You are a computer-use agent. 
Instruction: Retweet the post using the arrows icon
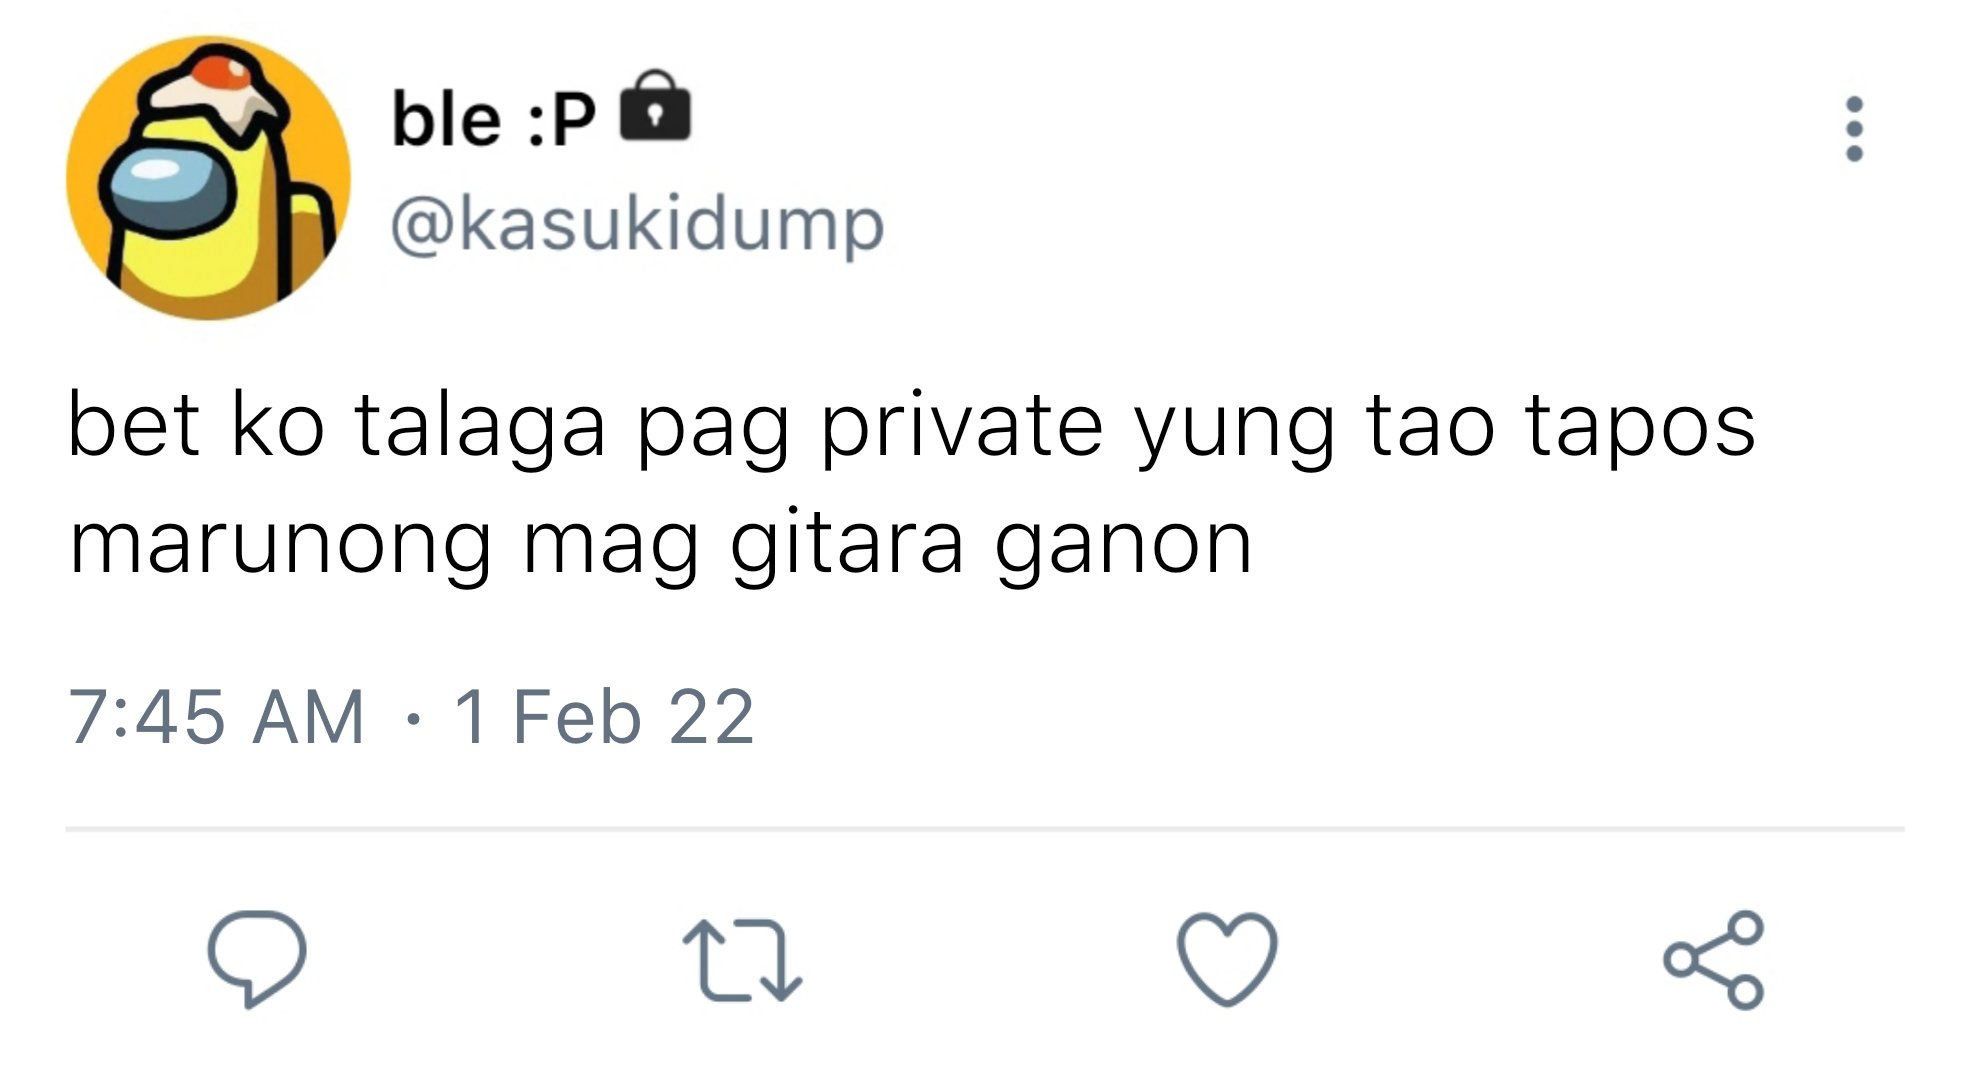[742, 960]
